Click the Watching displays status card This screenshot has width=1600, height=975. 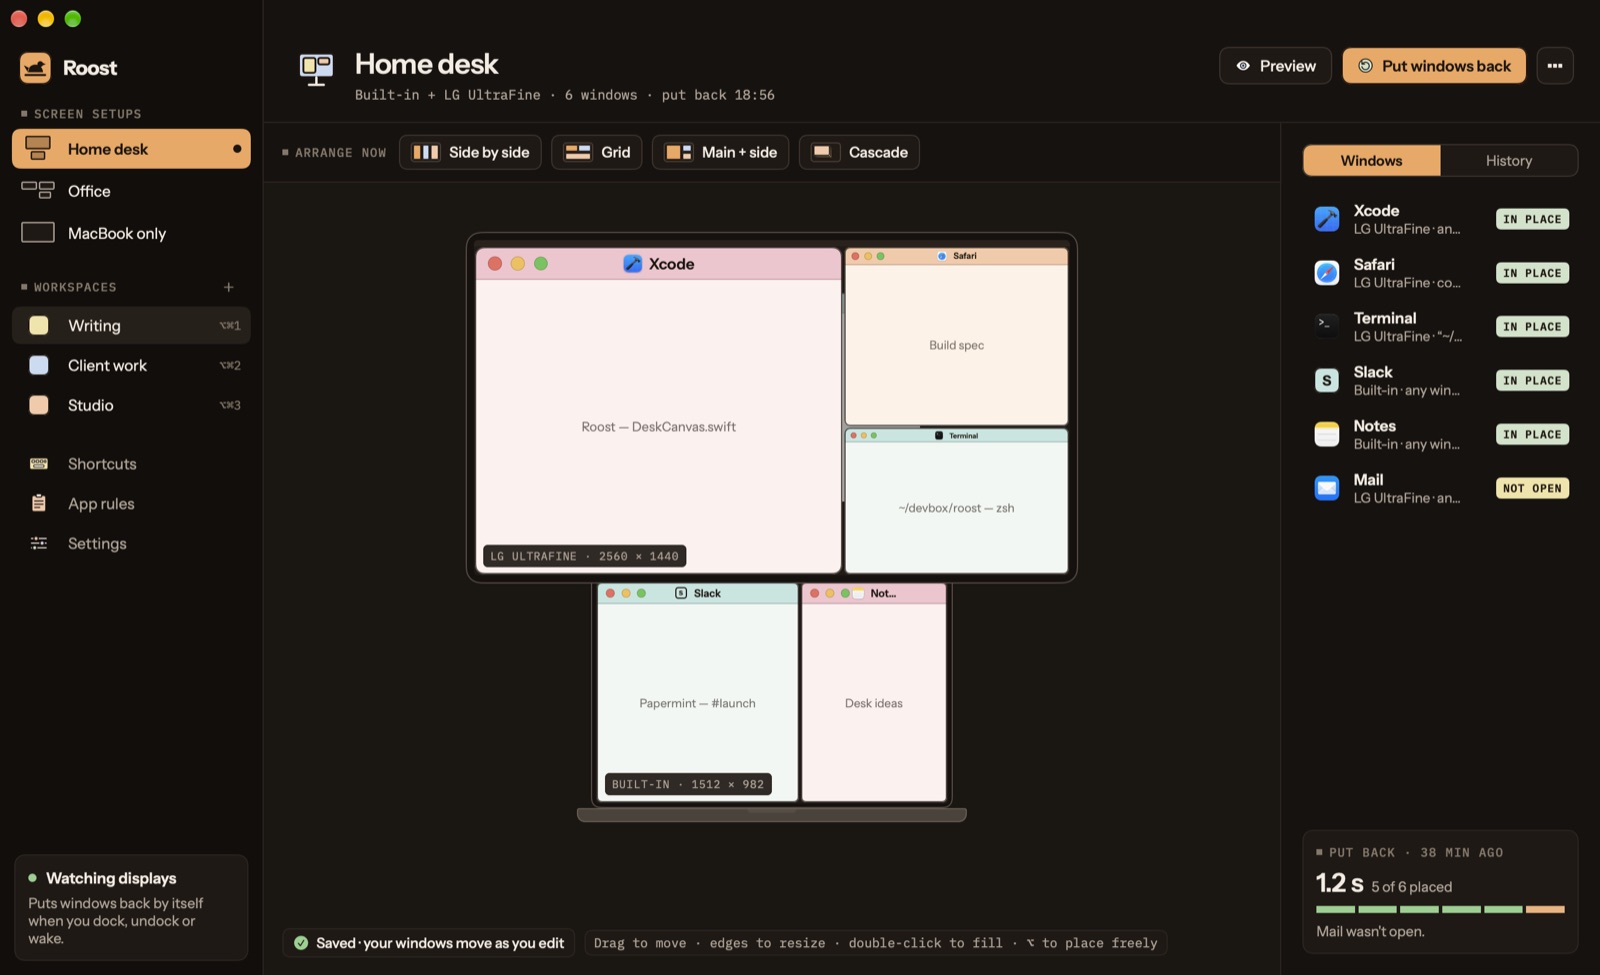pos(131,907)
